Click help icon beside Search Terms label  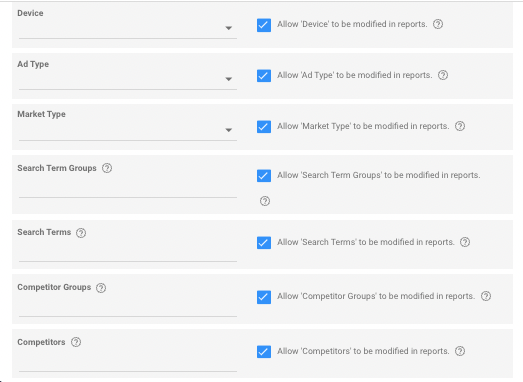coord(81,233)
